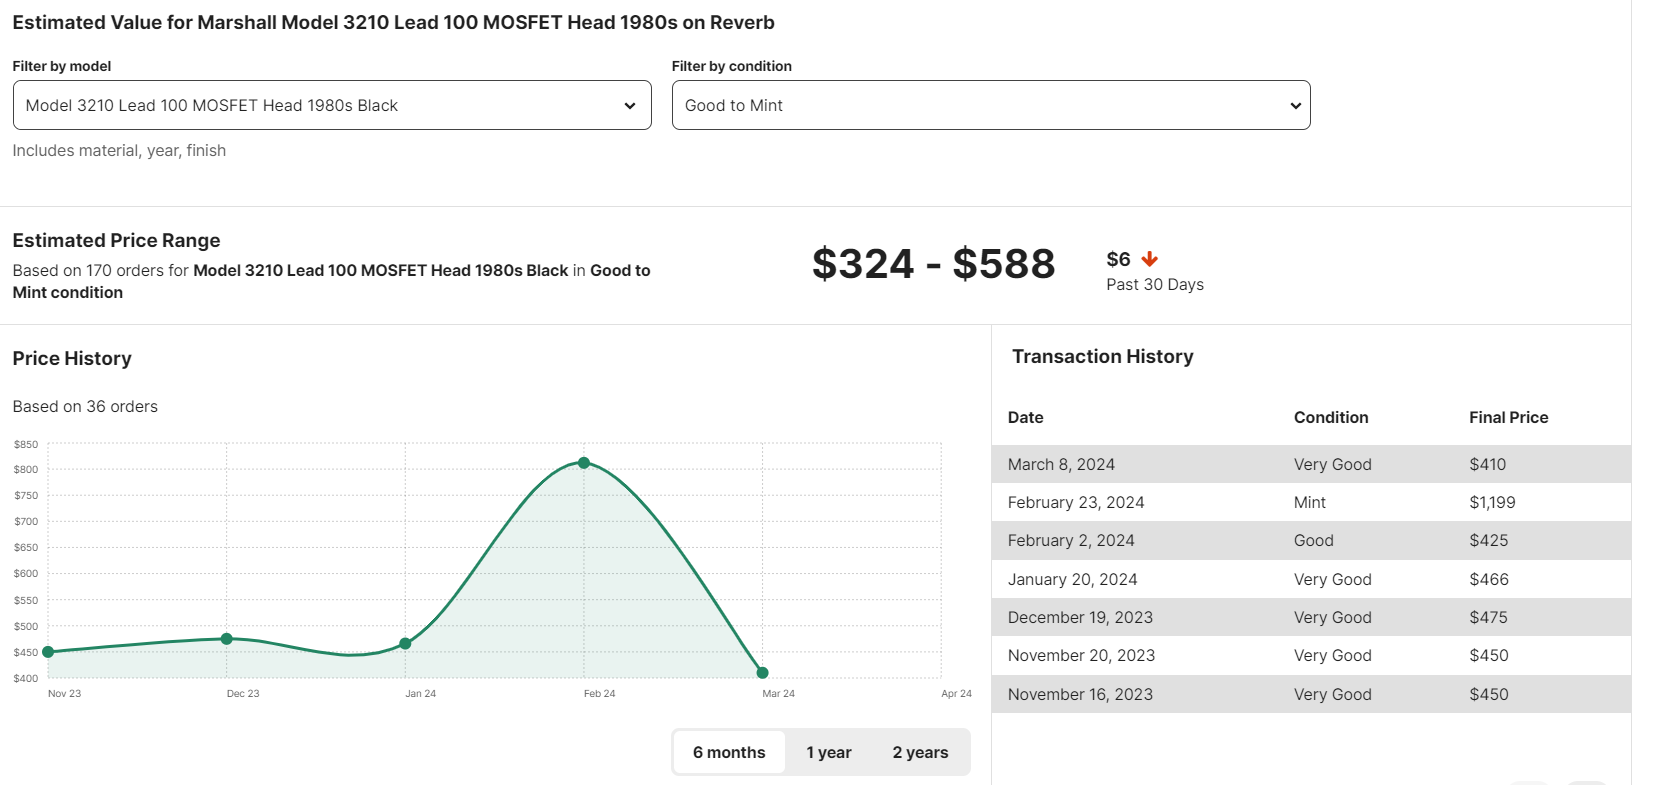Click the Condition column header

1331,417
